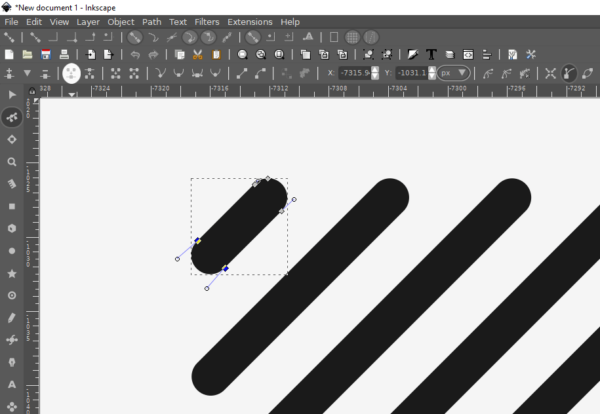The height and width of the screenshot is (414, 600).
Task: Toggle snap to smooth nodes
Action: [x=208, y=37]
